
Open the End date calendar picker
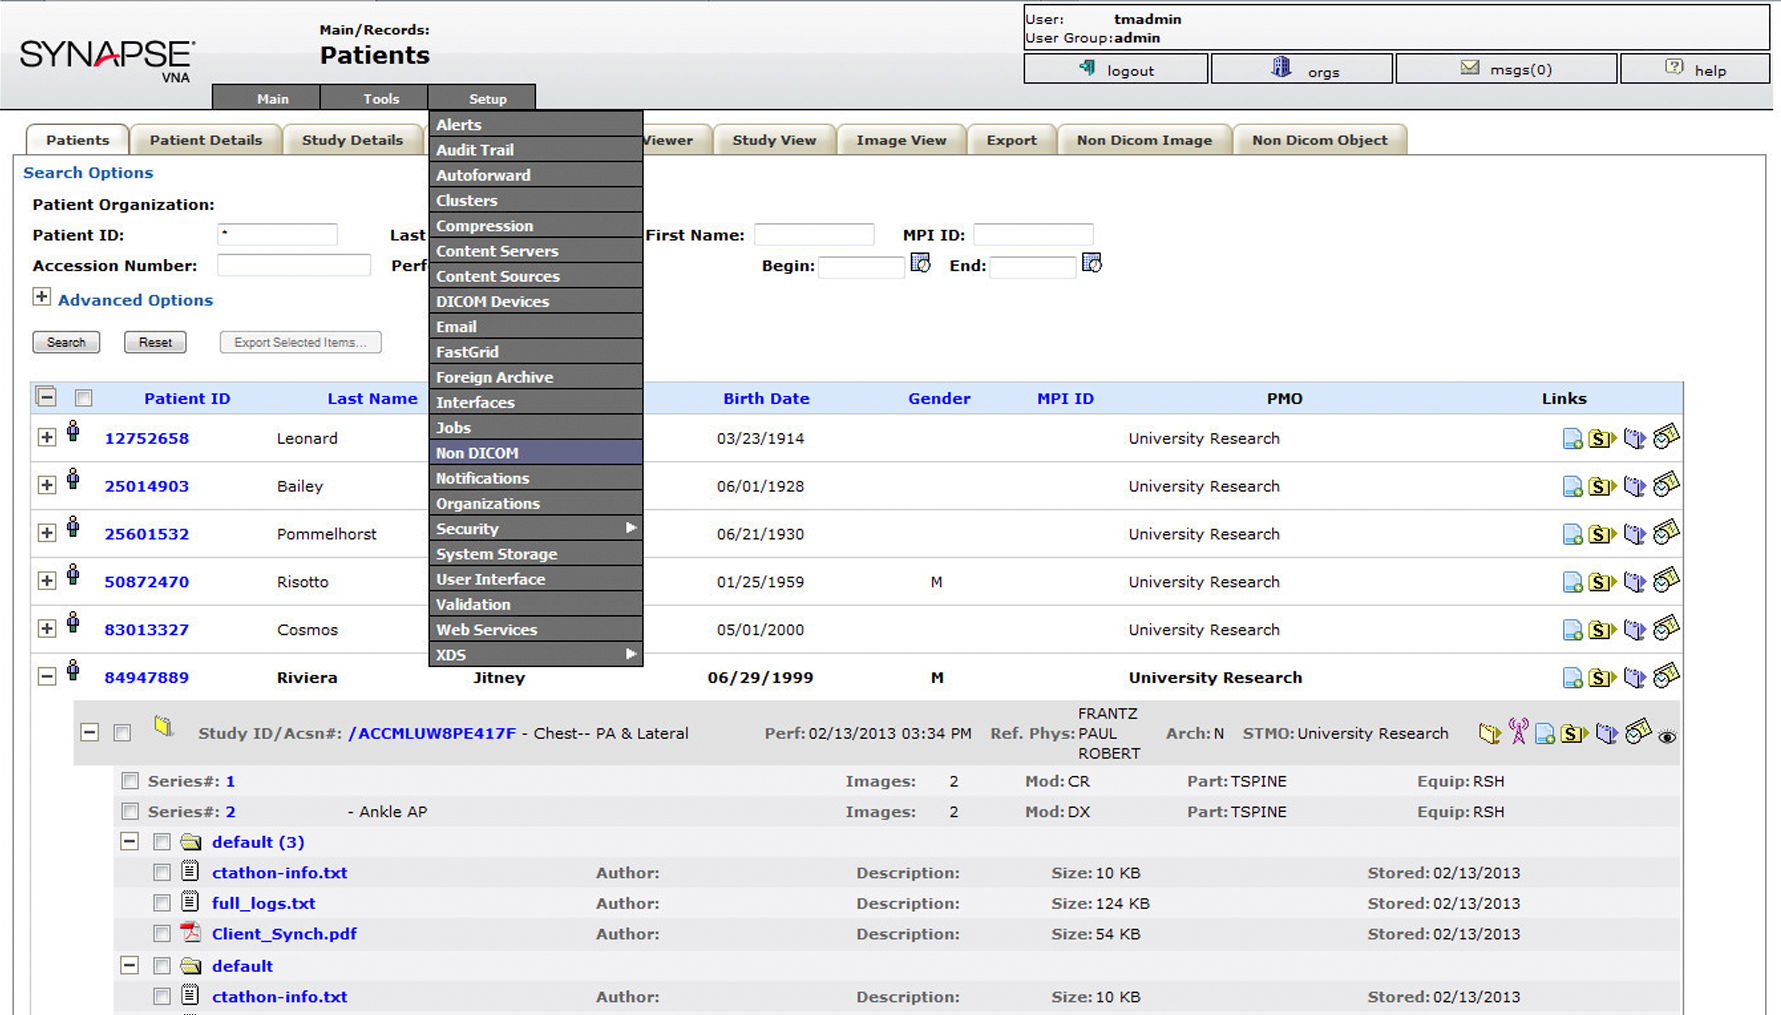1091,264
